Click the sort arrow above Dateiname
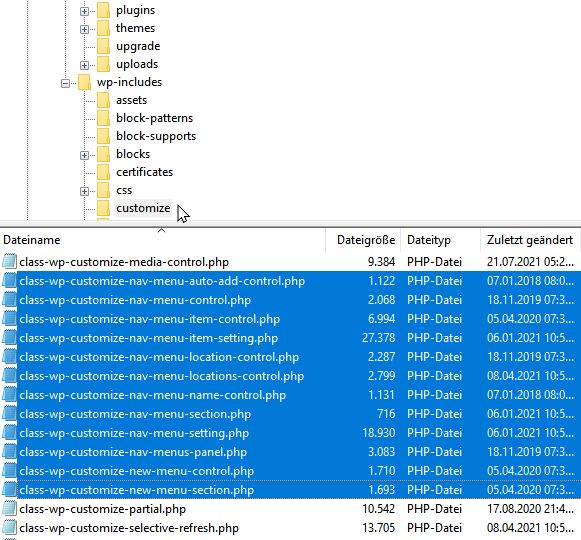The image size is (581, 540). point(161,231)
